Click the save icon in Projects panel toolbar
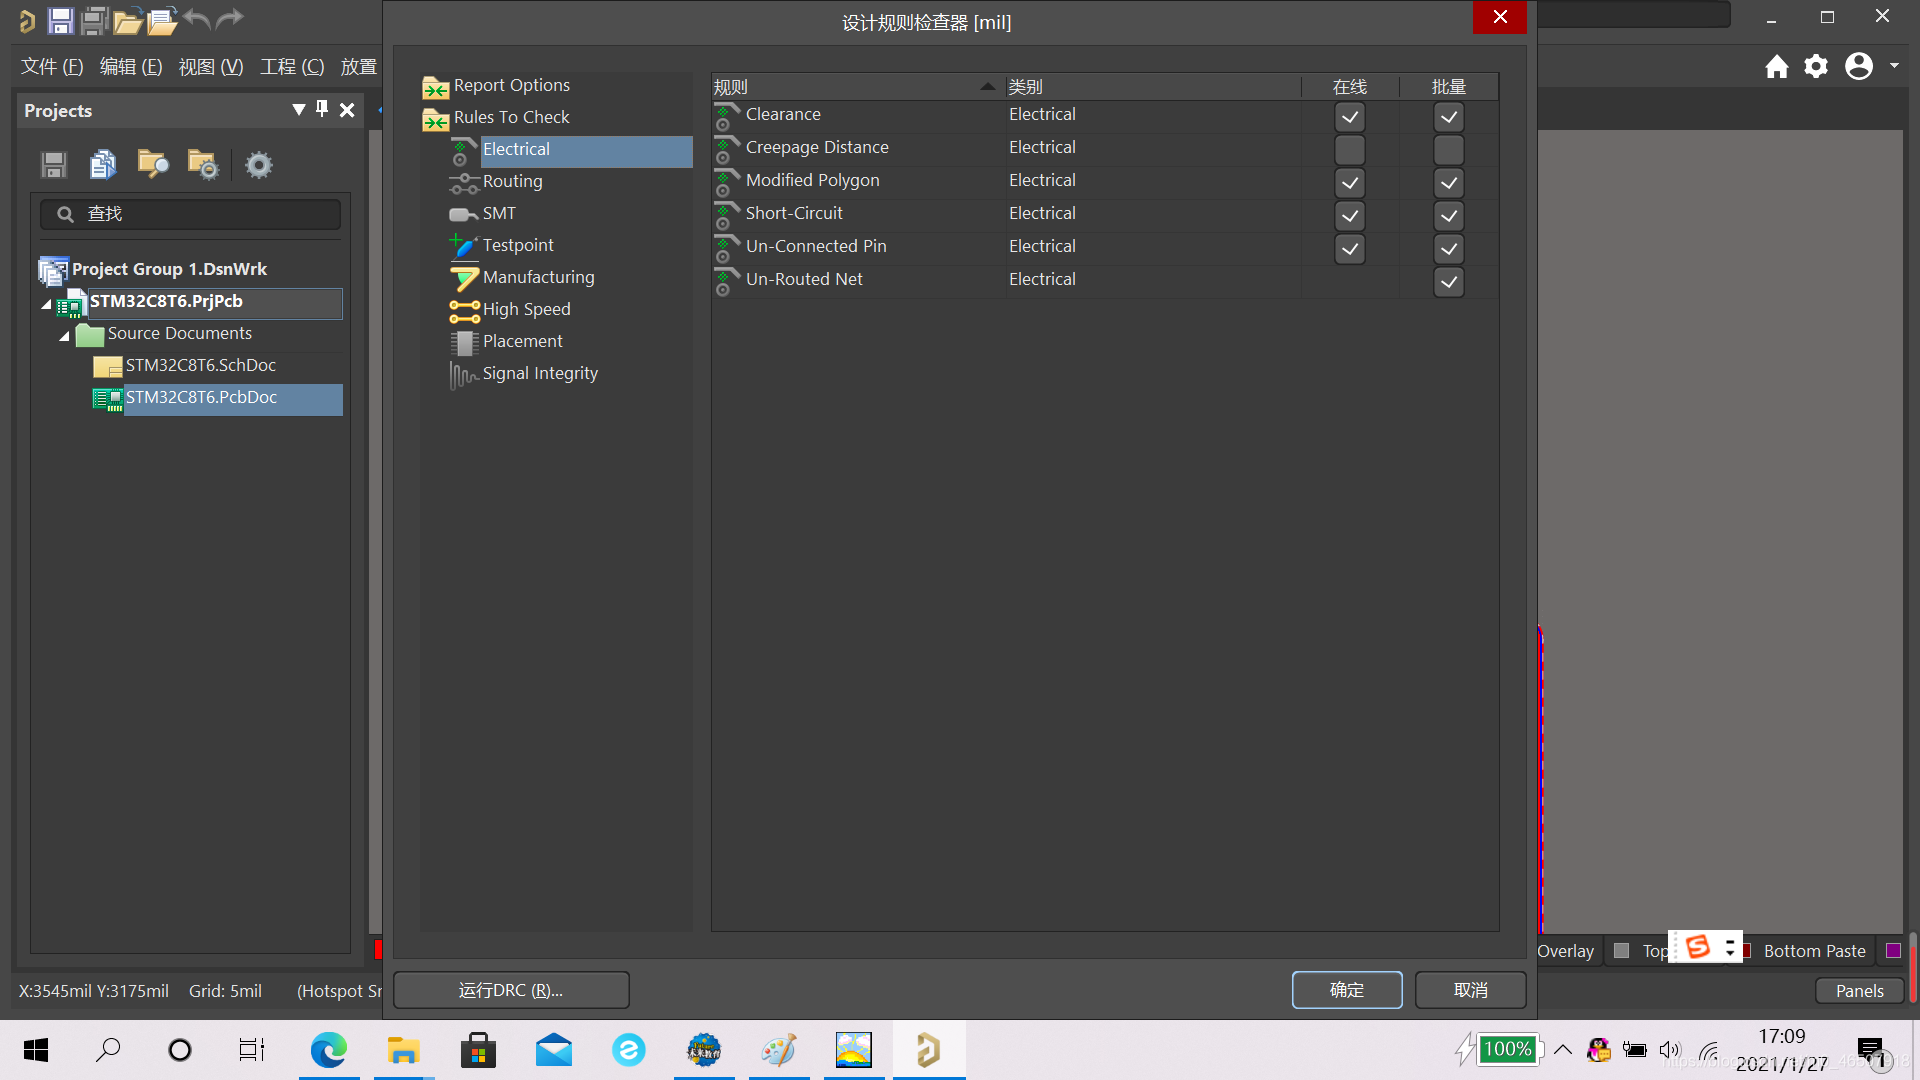 [54, 165]
